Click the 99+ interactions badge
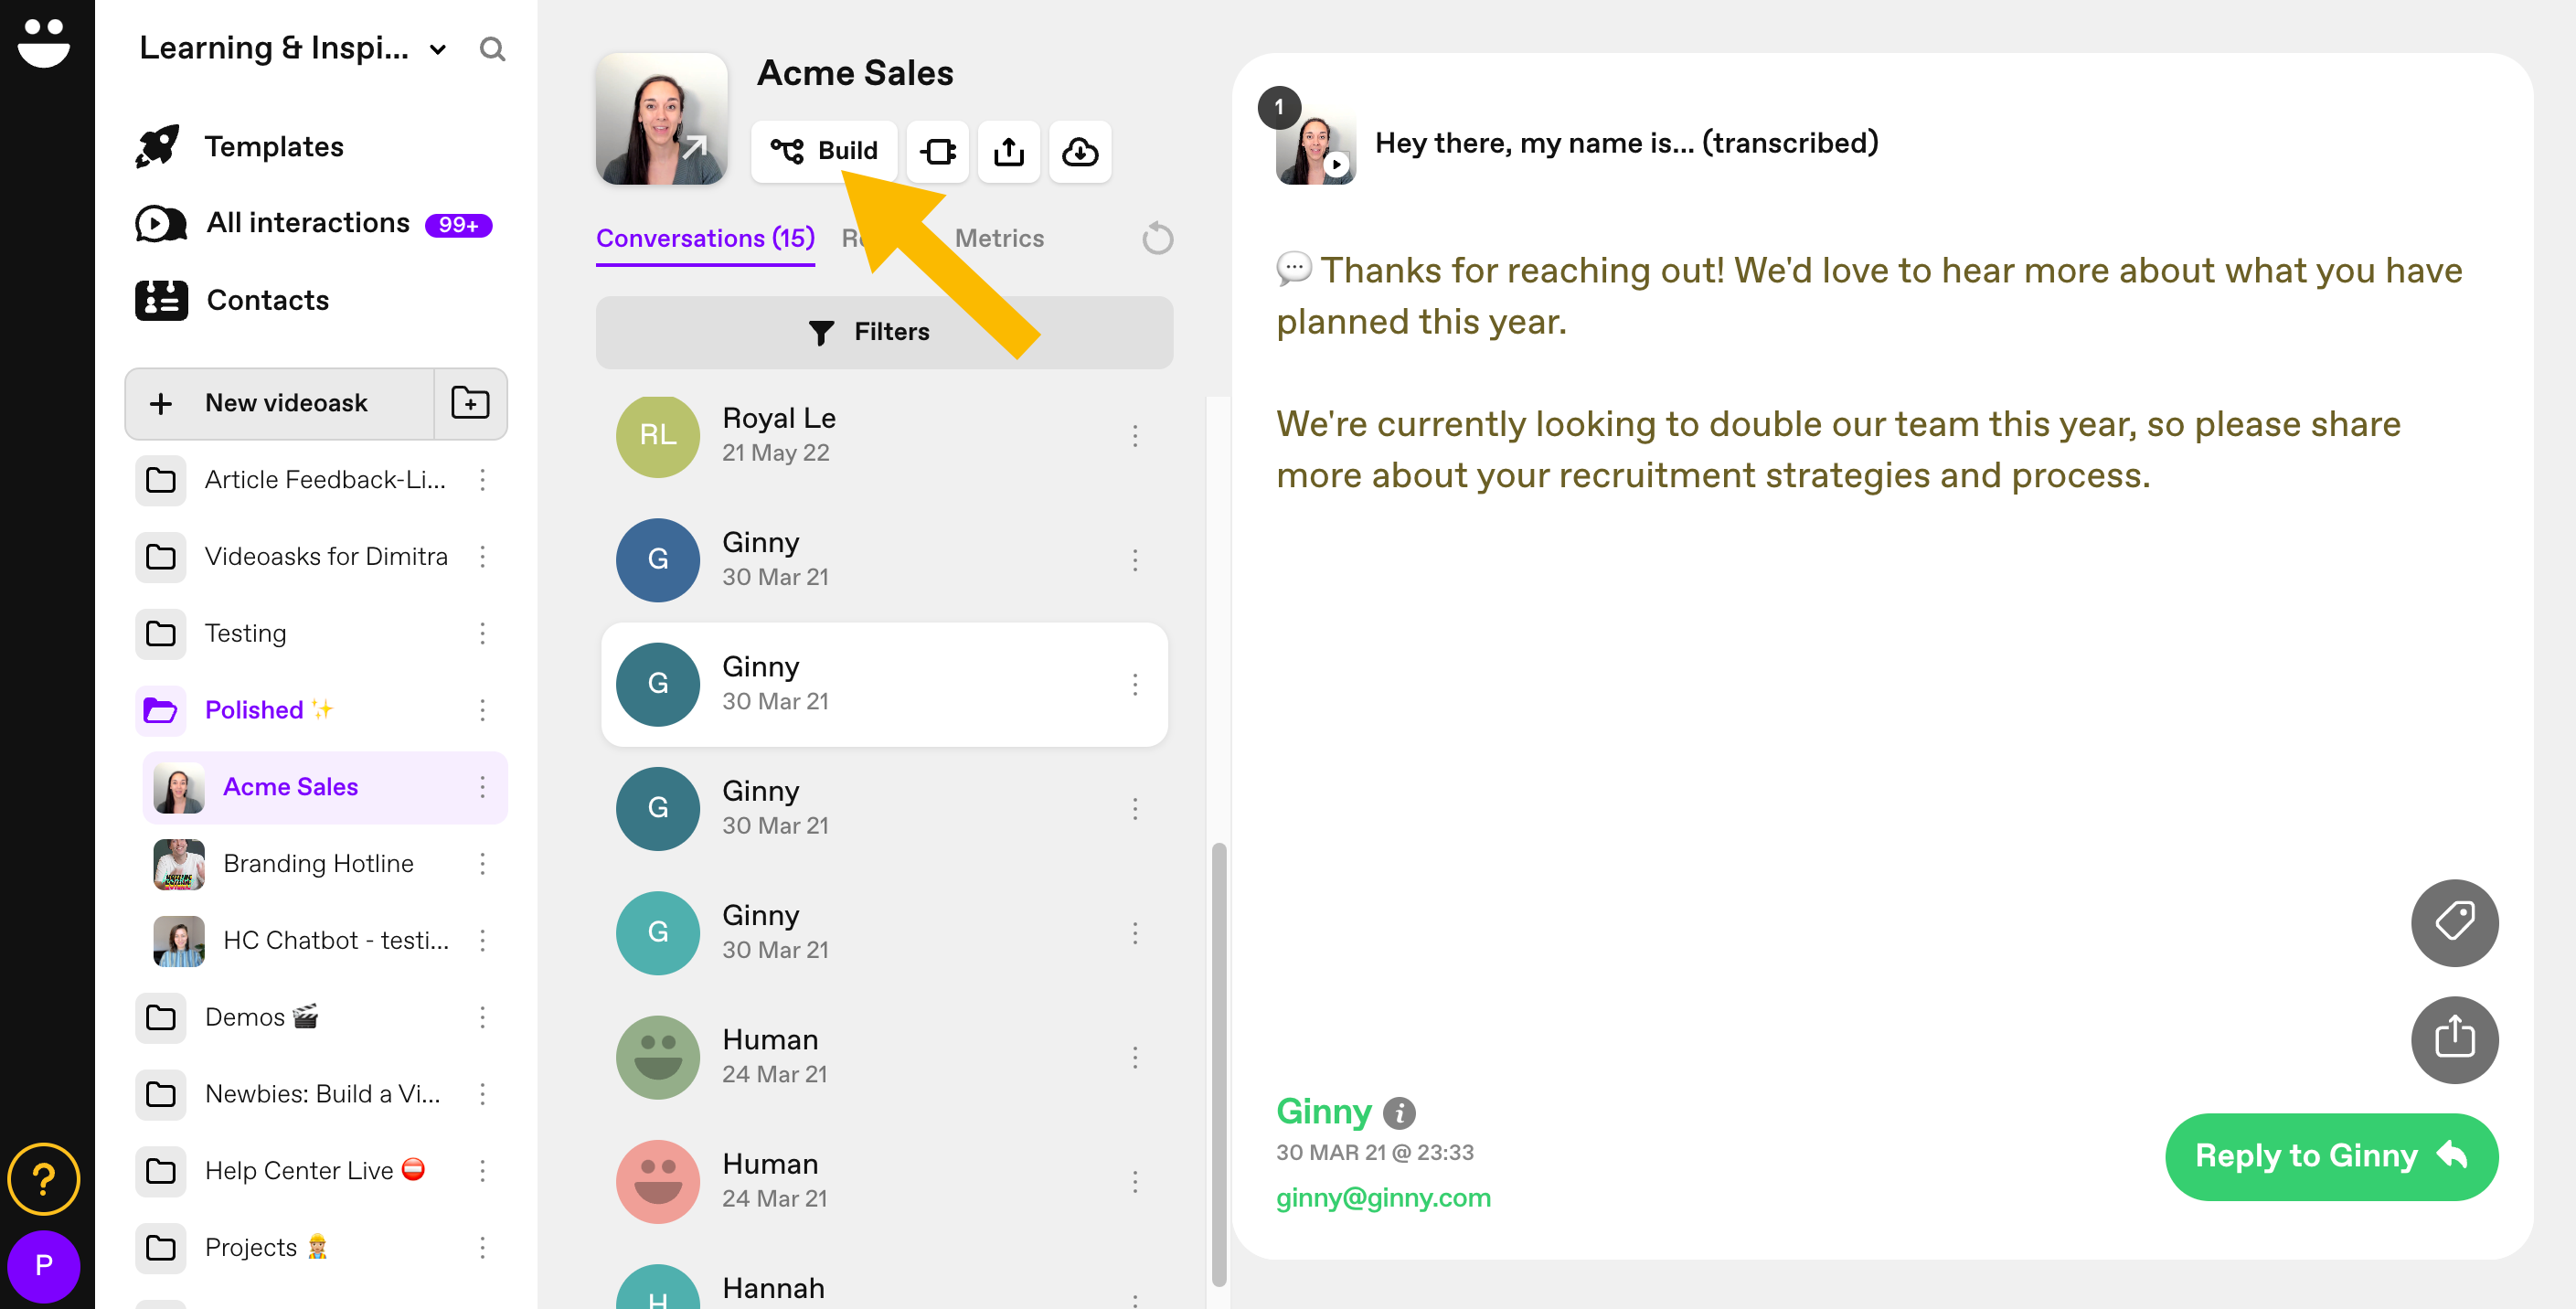This screenshot has width=2576, height=1309. point(459,225)
